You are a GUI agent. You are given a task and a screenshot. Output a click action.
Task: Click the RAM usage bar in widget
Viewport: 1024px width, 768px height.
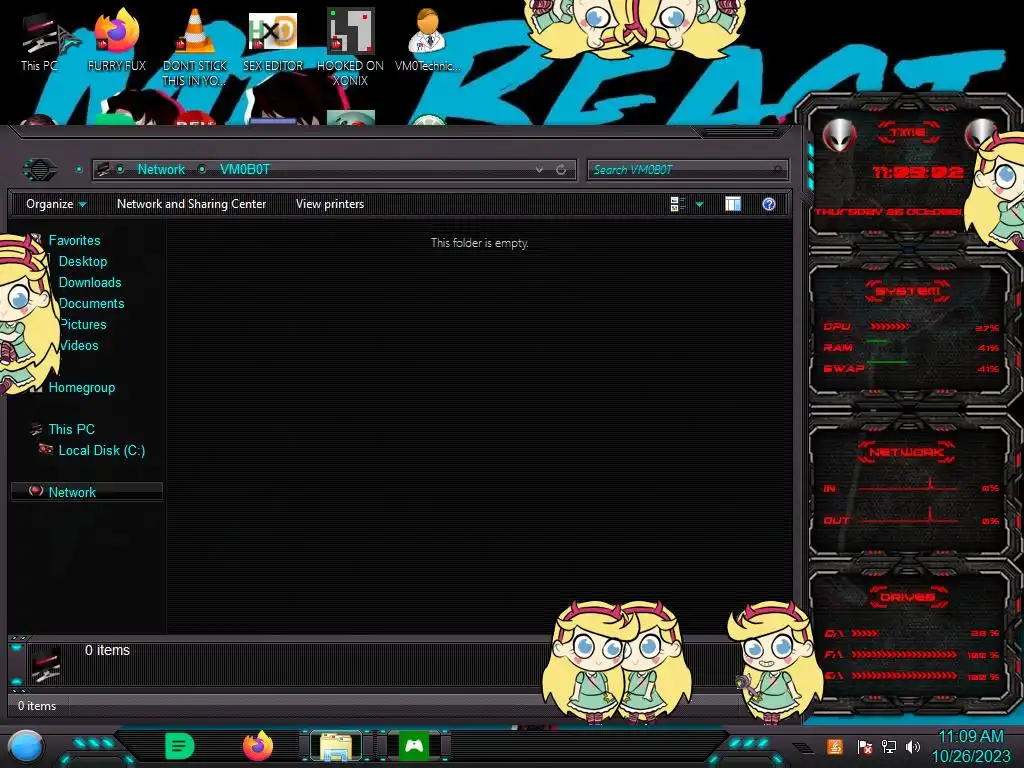(x=877, y=343)
